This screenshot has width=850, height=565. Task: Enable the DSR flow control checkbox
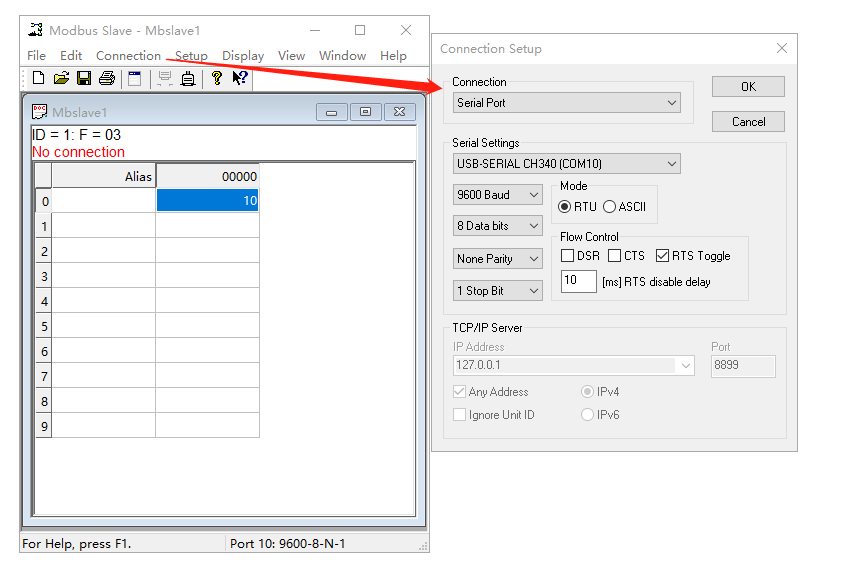568,256
